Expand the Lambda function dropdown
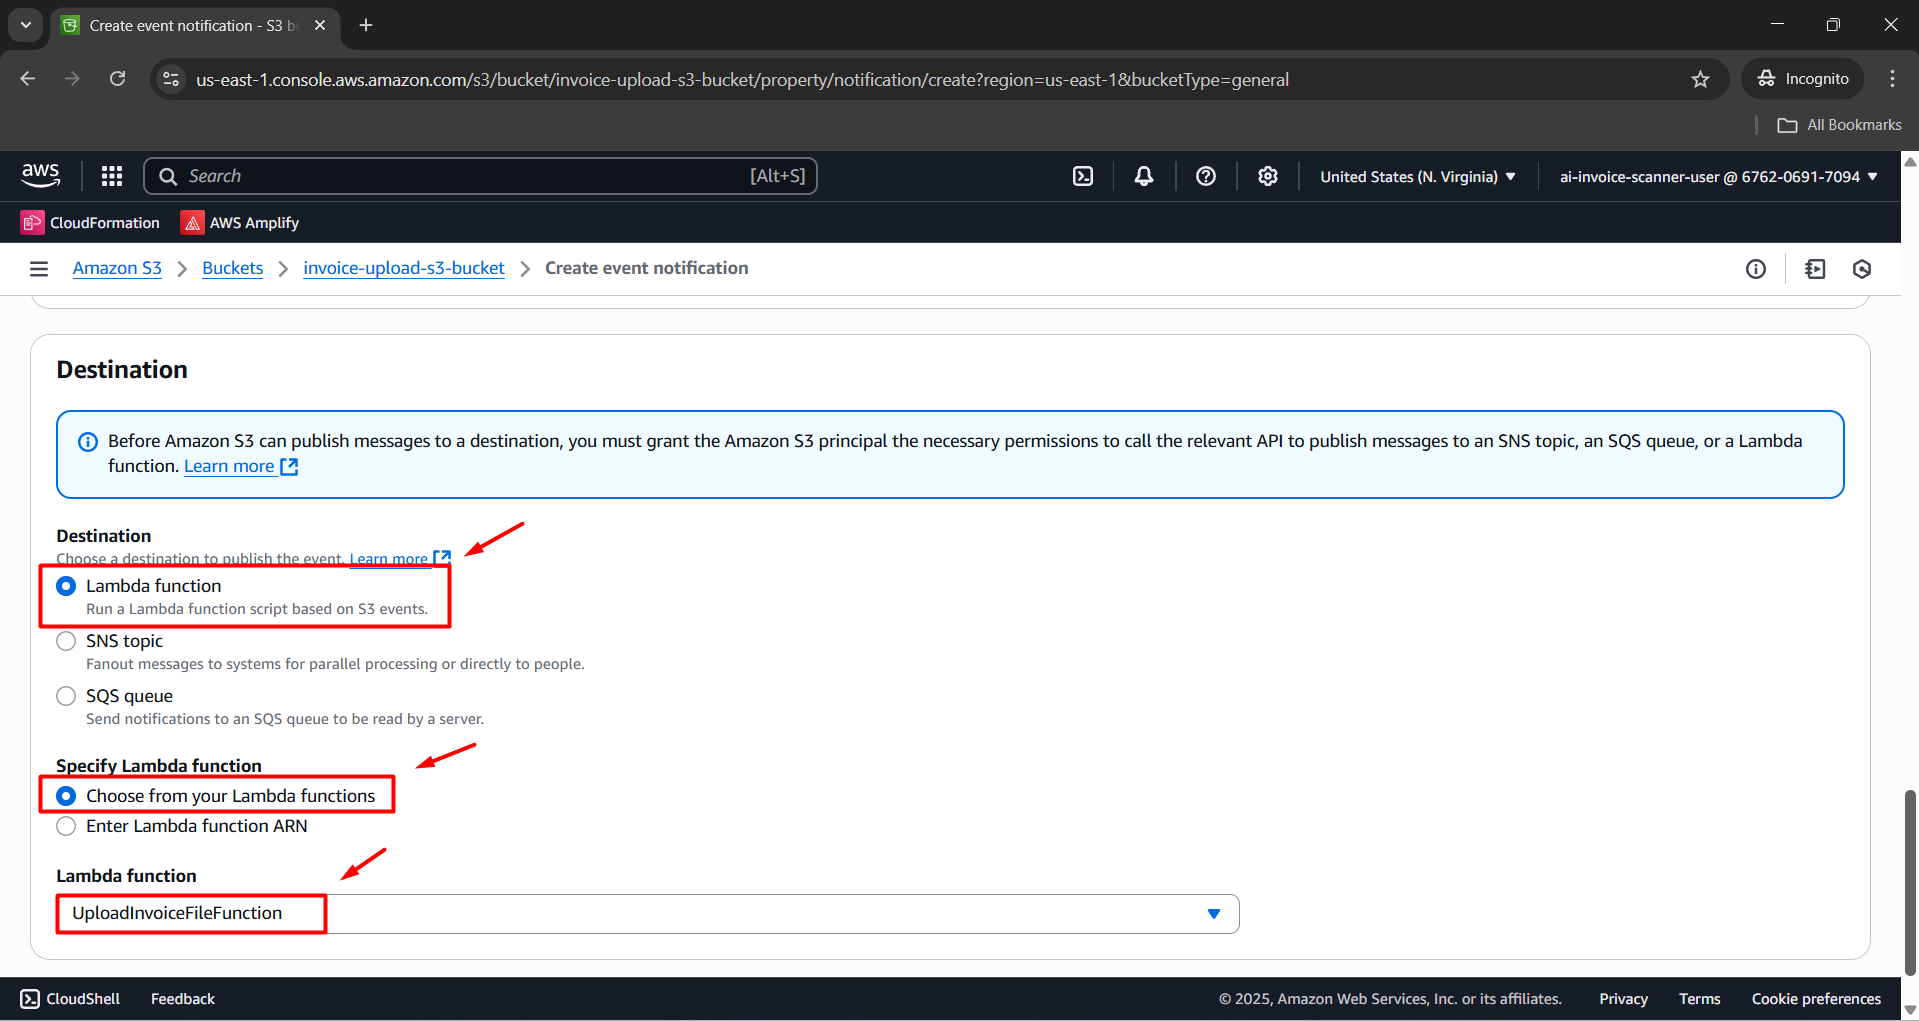Image resolution: width=1919 pixels, height=1021 pixels. [x=1213, y=914]
